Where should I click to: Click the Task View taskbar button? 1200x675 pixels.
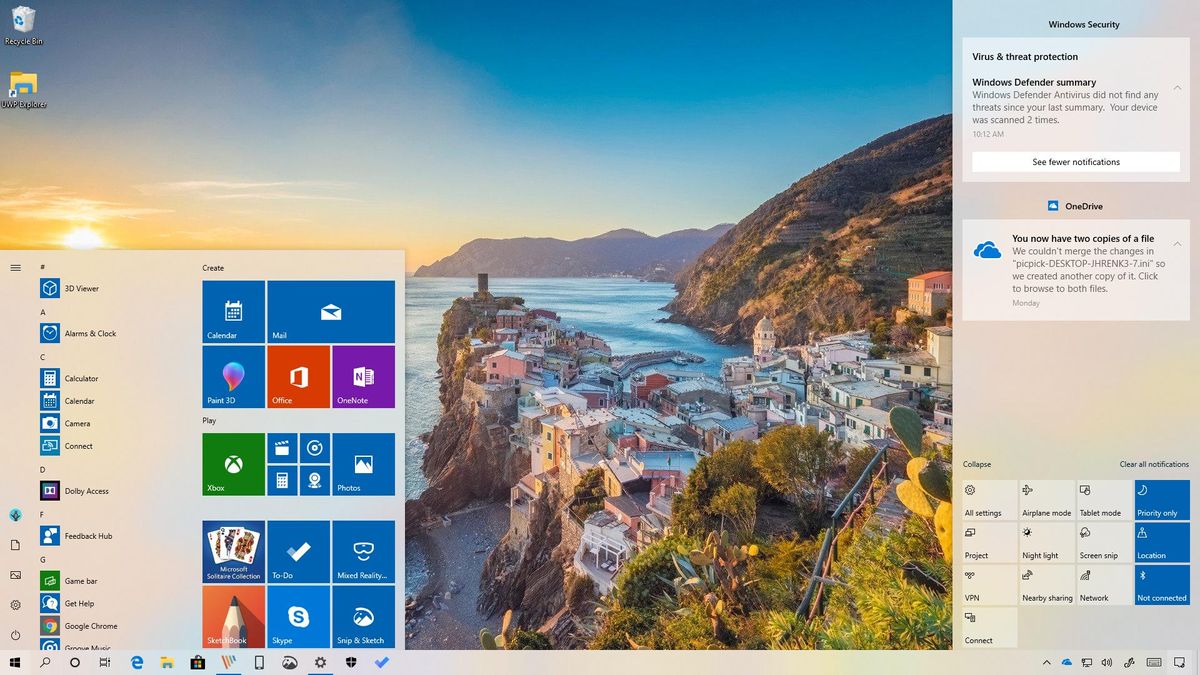pyautogui.click(x=104, y=662)
